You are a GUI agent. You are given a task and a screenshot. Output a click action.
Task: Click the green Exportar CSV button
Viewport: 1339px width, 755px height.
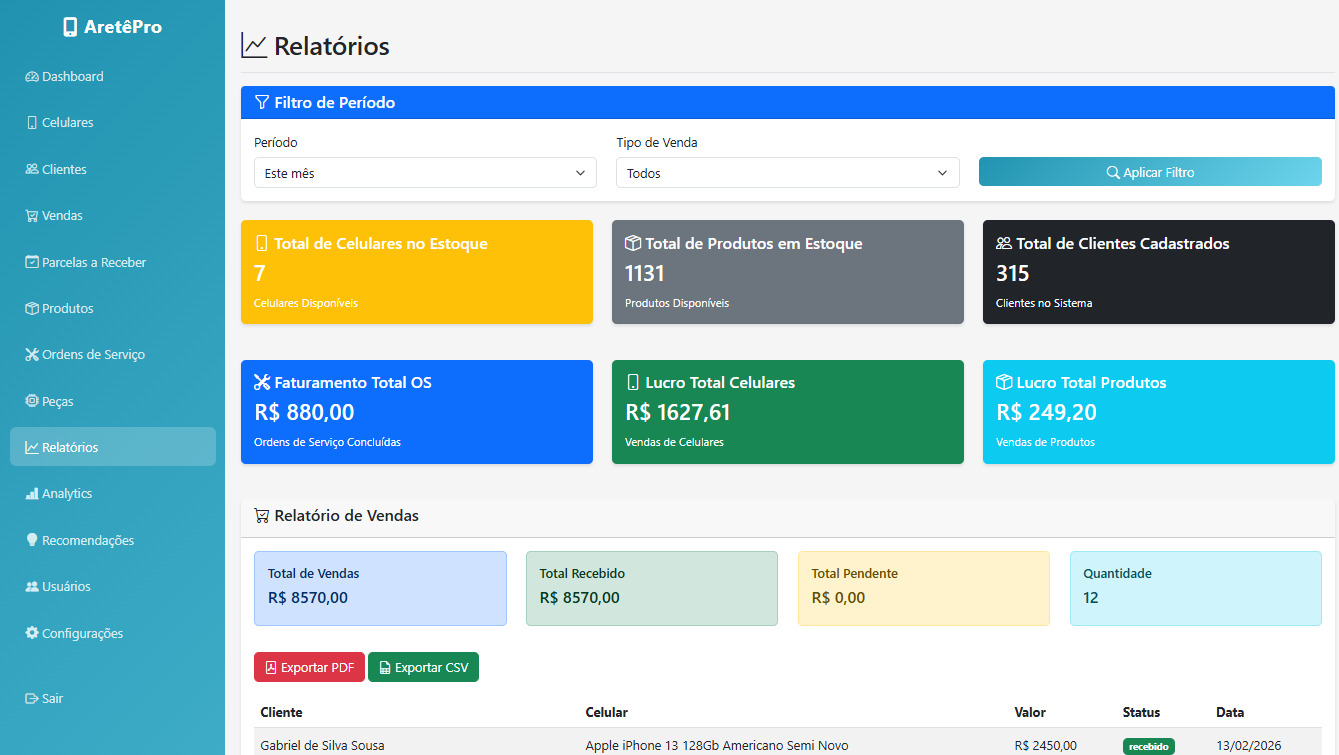coord(423,668)
